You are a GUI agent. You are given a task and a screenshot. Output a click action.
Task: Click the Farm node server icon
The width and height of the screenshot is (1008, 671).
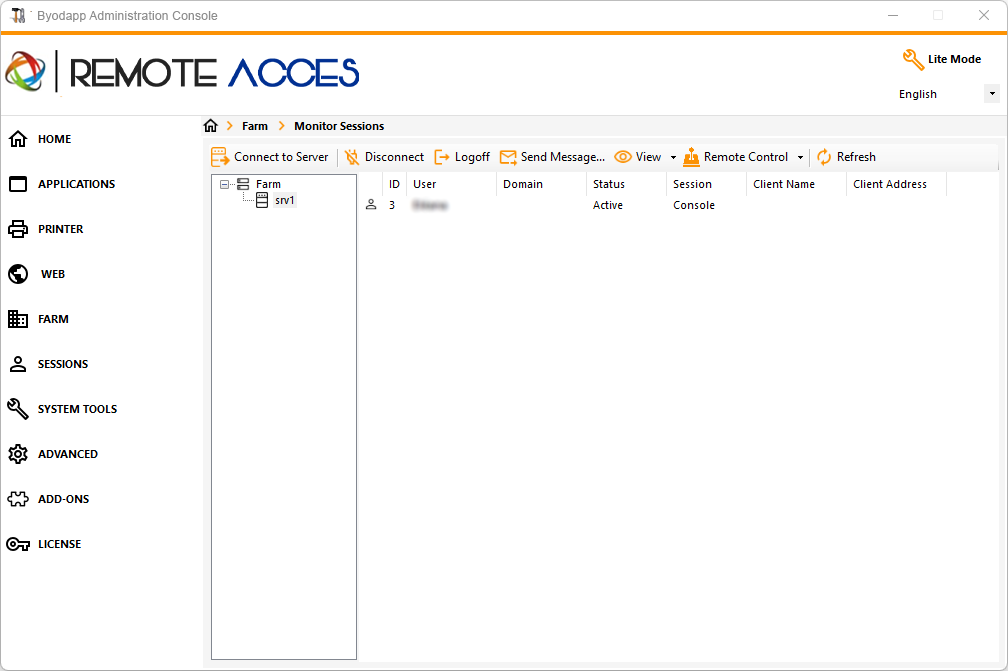pyautogui.click(x=243, y=184)
